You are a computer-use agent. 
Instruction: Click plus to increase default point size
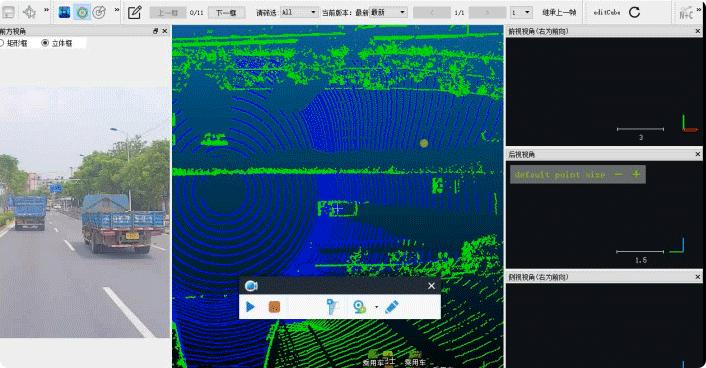(x=636, y=174)
